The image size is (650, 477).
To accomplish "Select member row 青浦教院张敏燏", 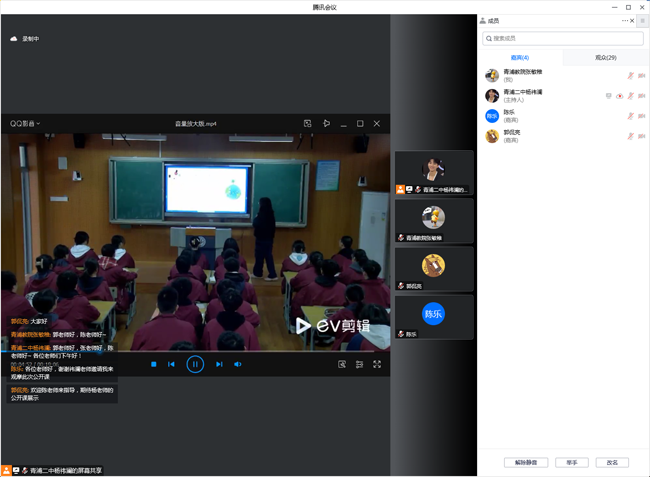I will 564,75.
